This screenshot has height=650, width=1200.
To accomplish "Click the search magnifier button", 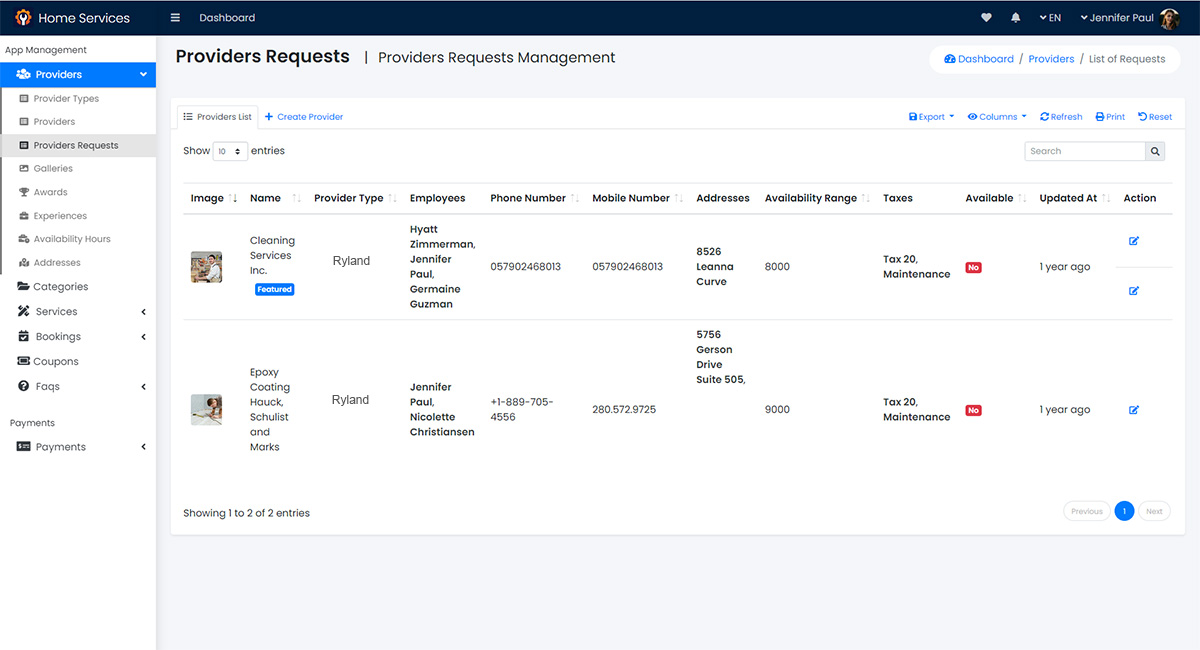I will click(x=1155, y=151).
